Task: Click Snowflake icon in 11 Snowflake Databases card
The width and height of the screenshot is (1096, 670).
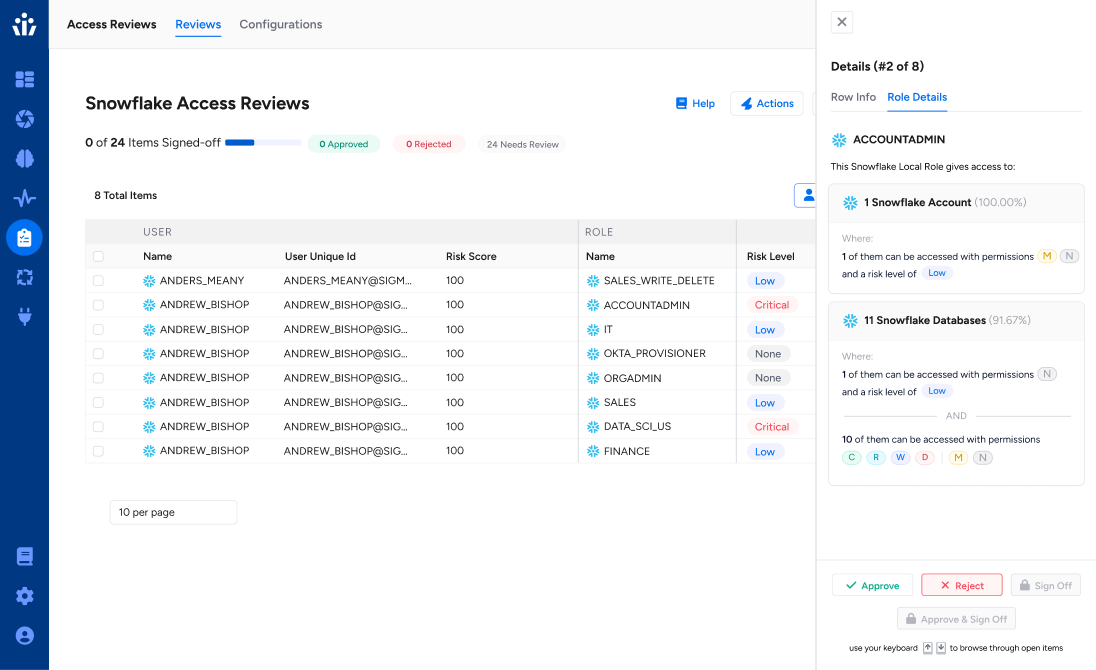Action: [850, 321]
